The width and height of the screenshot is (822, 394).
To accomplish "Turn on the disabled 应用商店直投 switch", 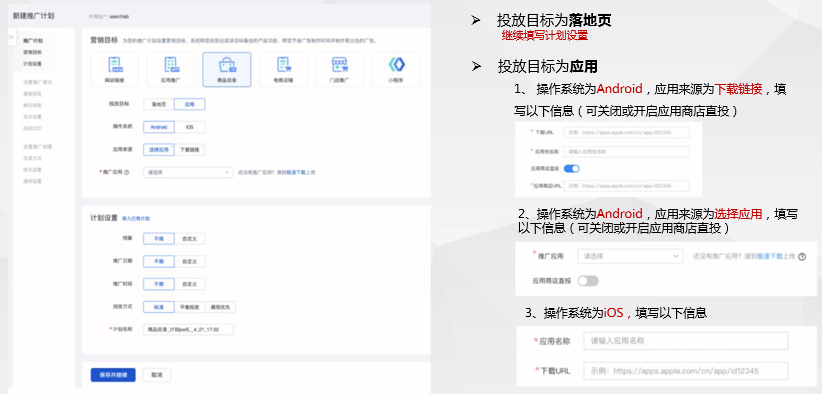I will [588, 281].
